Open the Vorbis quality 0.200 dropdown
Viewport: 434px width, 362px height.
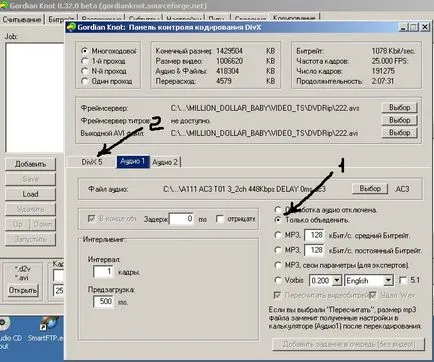(x=337, y=280)
